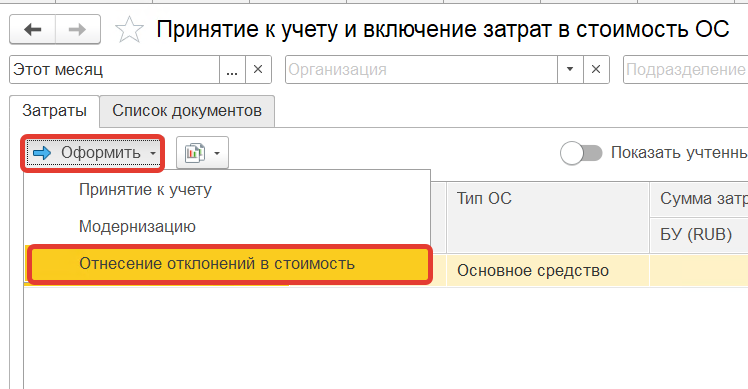
Task: Choose 'Модернизацию' from the menu
Action: pos(227,226)
